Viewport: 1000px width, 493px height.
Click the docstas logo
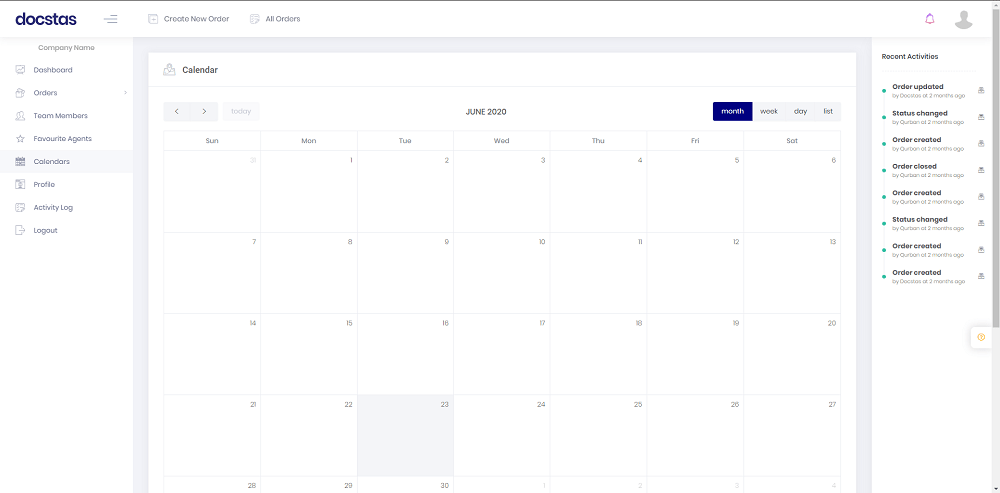[x=46, y=19]
